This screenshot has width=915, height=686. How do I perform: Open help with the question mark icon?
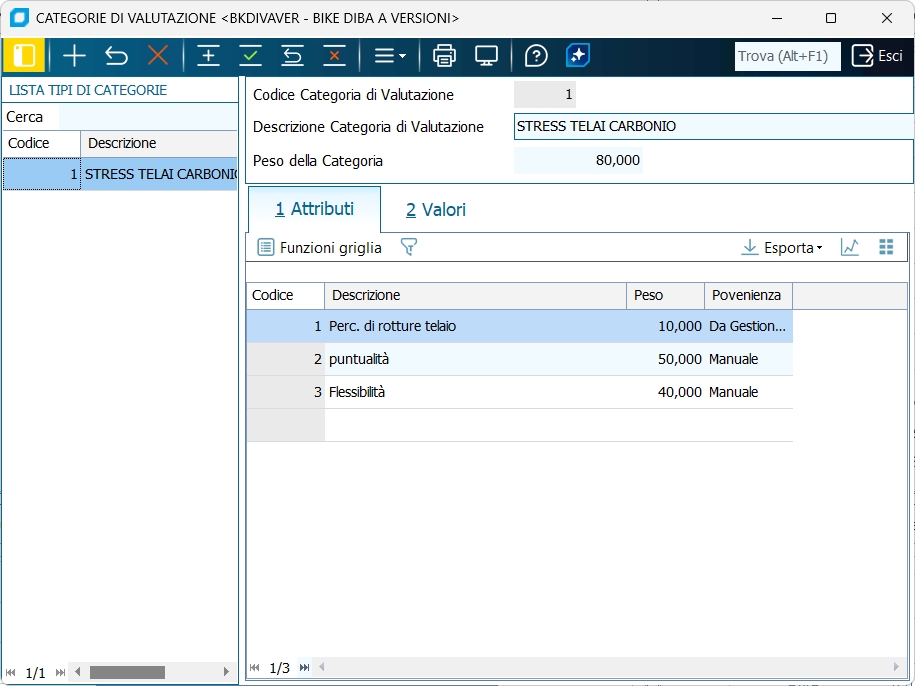point(536,56)
